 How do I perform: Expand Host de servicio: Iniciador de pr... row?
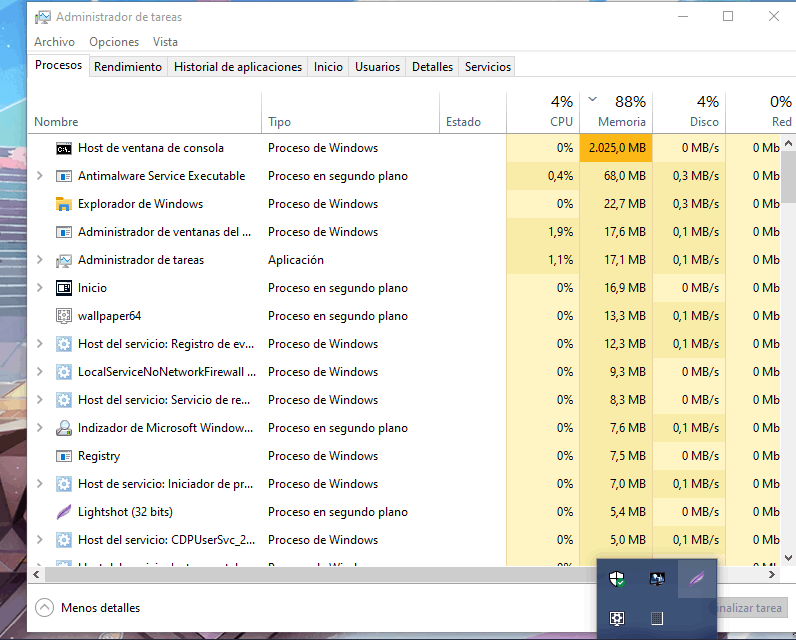(x=40, y=484)
